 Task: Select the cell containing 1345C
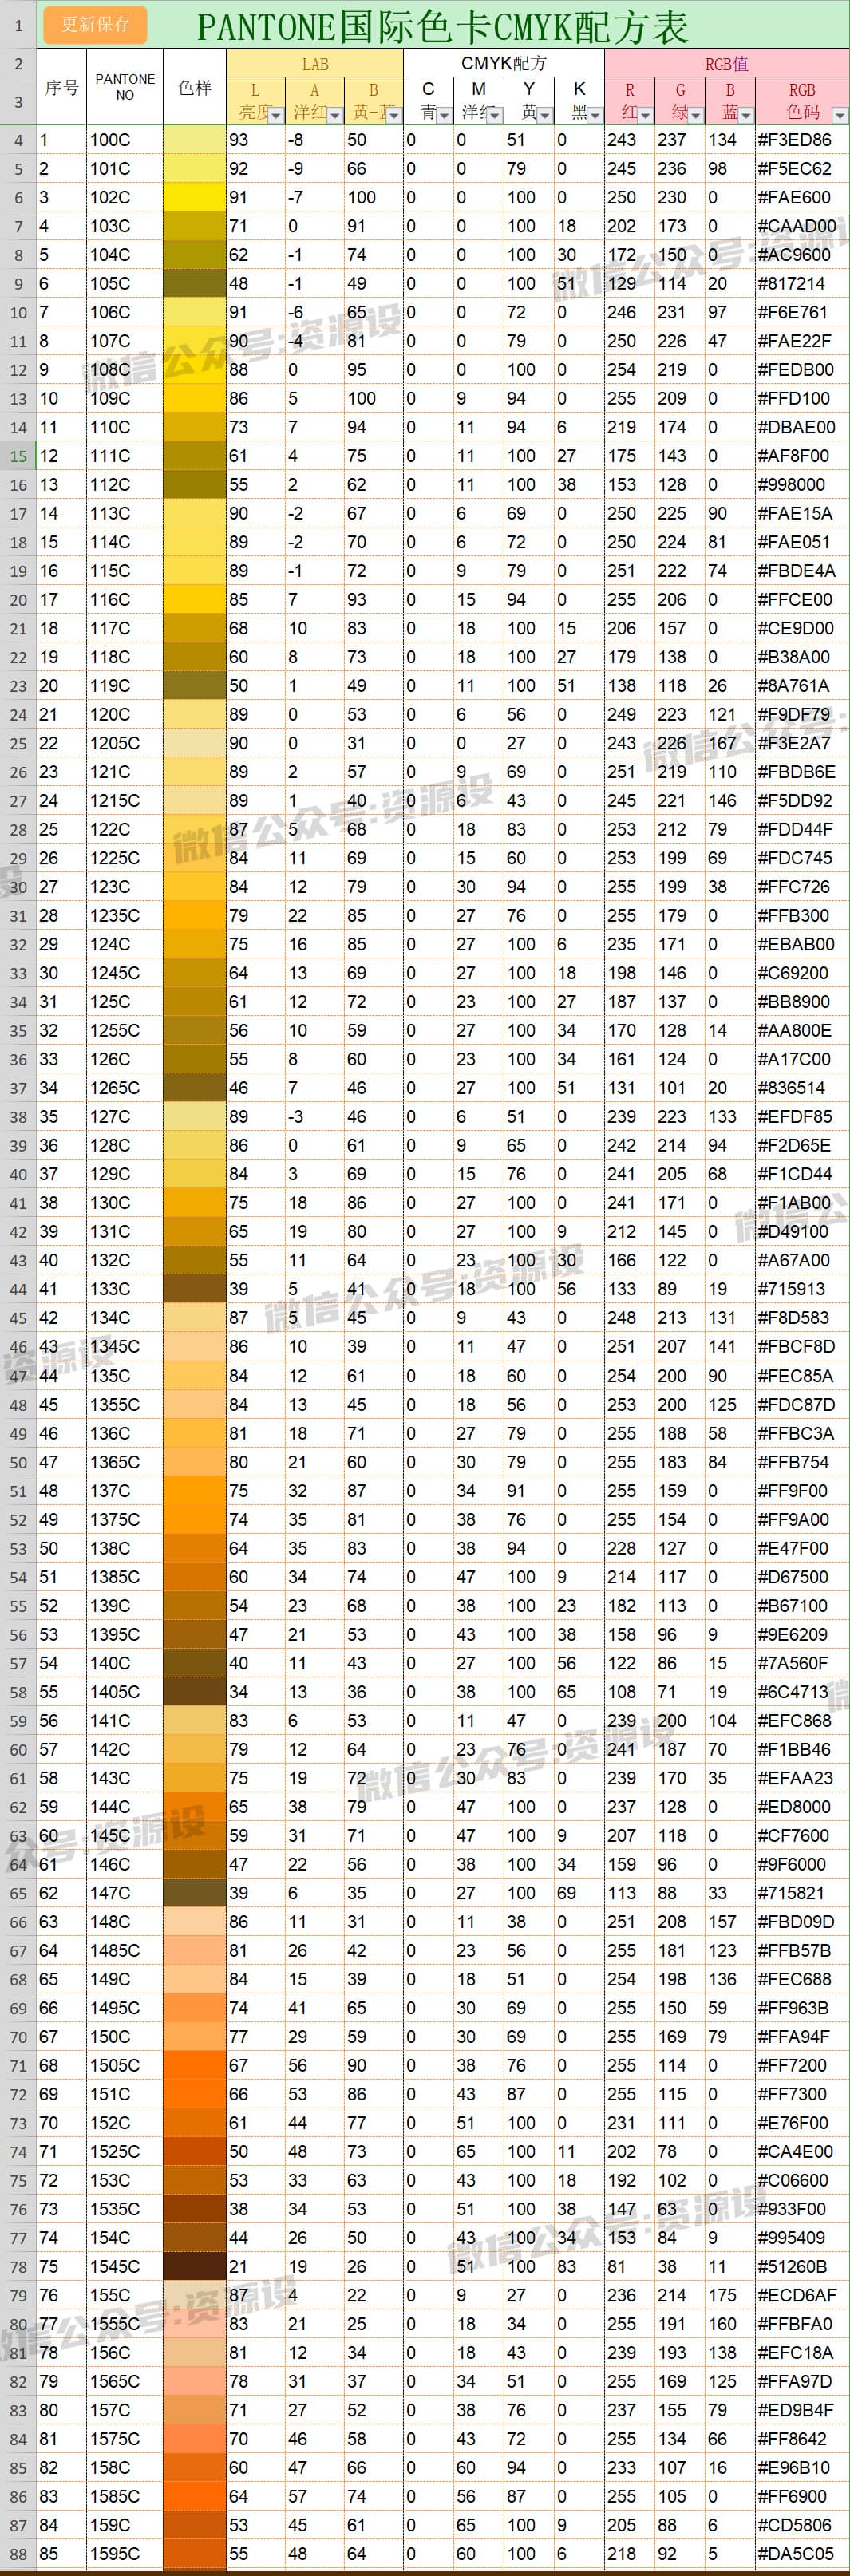point(125,1347)
